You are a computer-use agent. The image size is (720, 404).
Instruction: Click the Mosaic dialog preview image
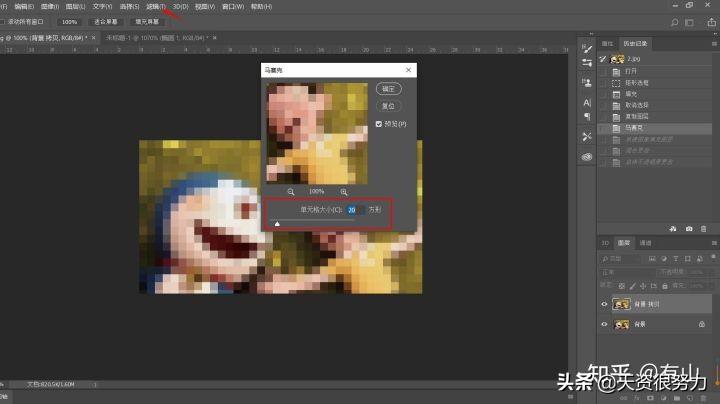tap(317, 134)
